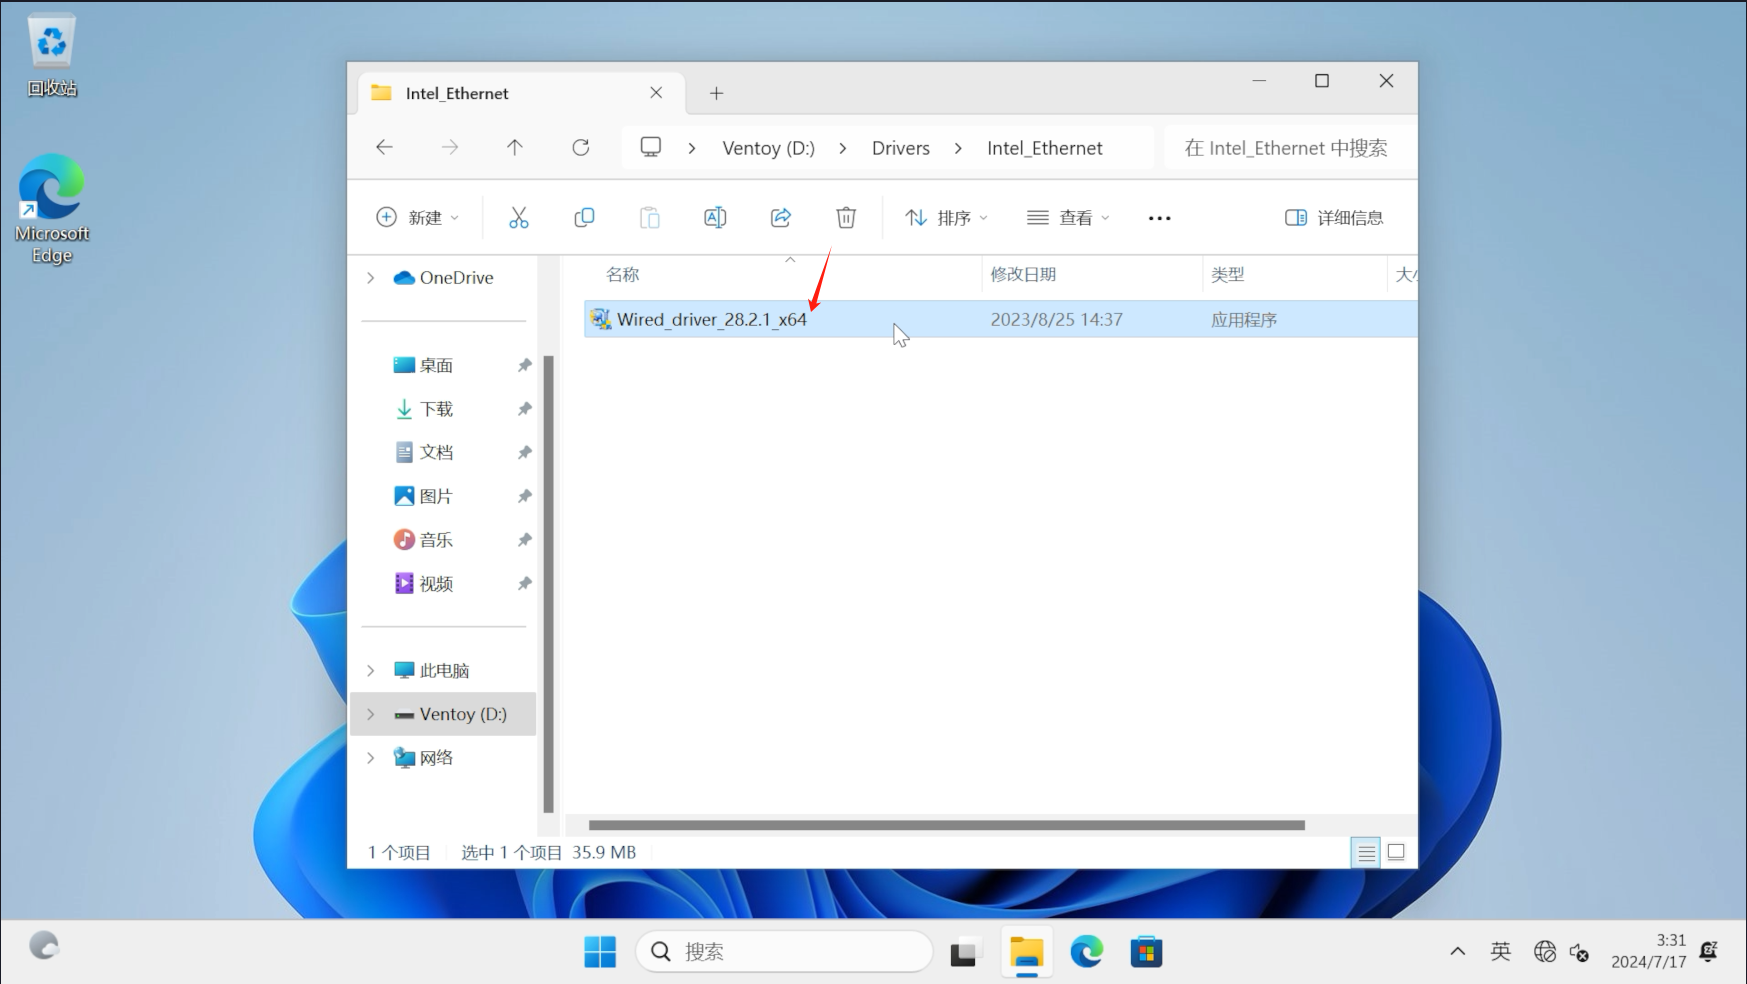Screen dimensions: 1747x984
Task: Open the See more three-dots menu
Action: click(x=1159, y=218)
